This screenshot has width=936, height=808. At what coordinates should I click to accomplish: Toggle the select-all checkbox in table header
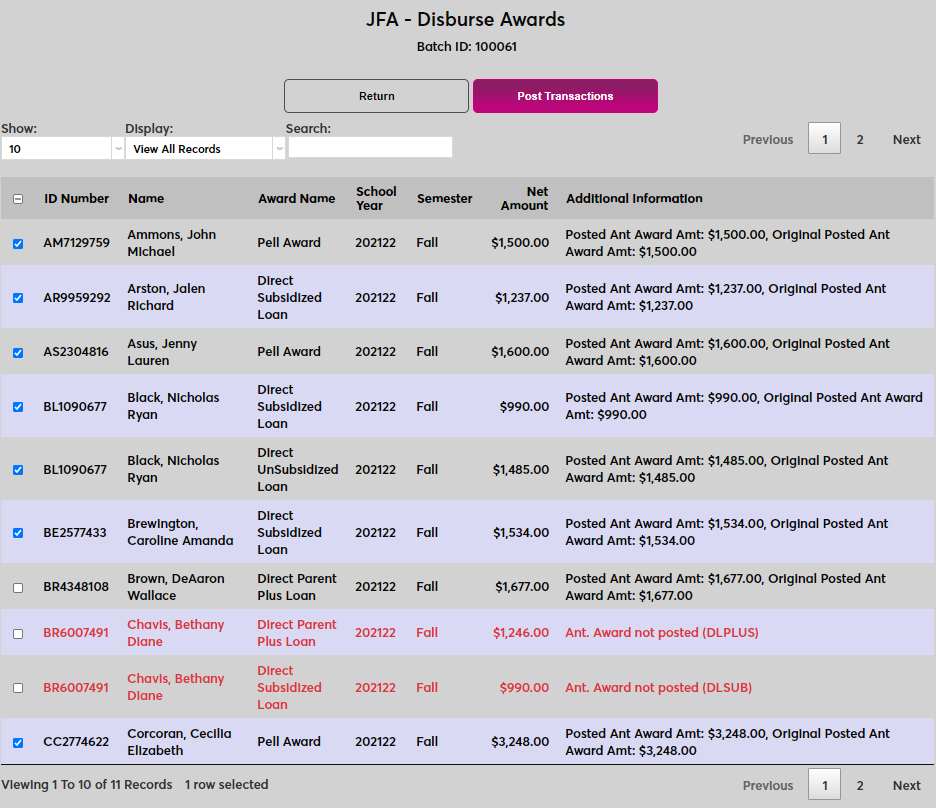18,199
